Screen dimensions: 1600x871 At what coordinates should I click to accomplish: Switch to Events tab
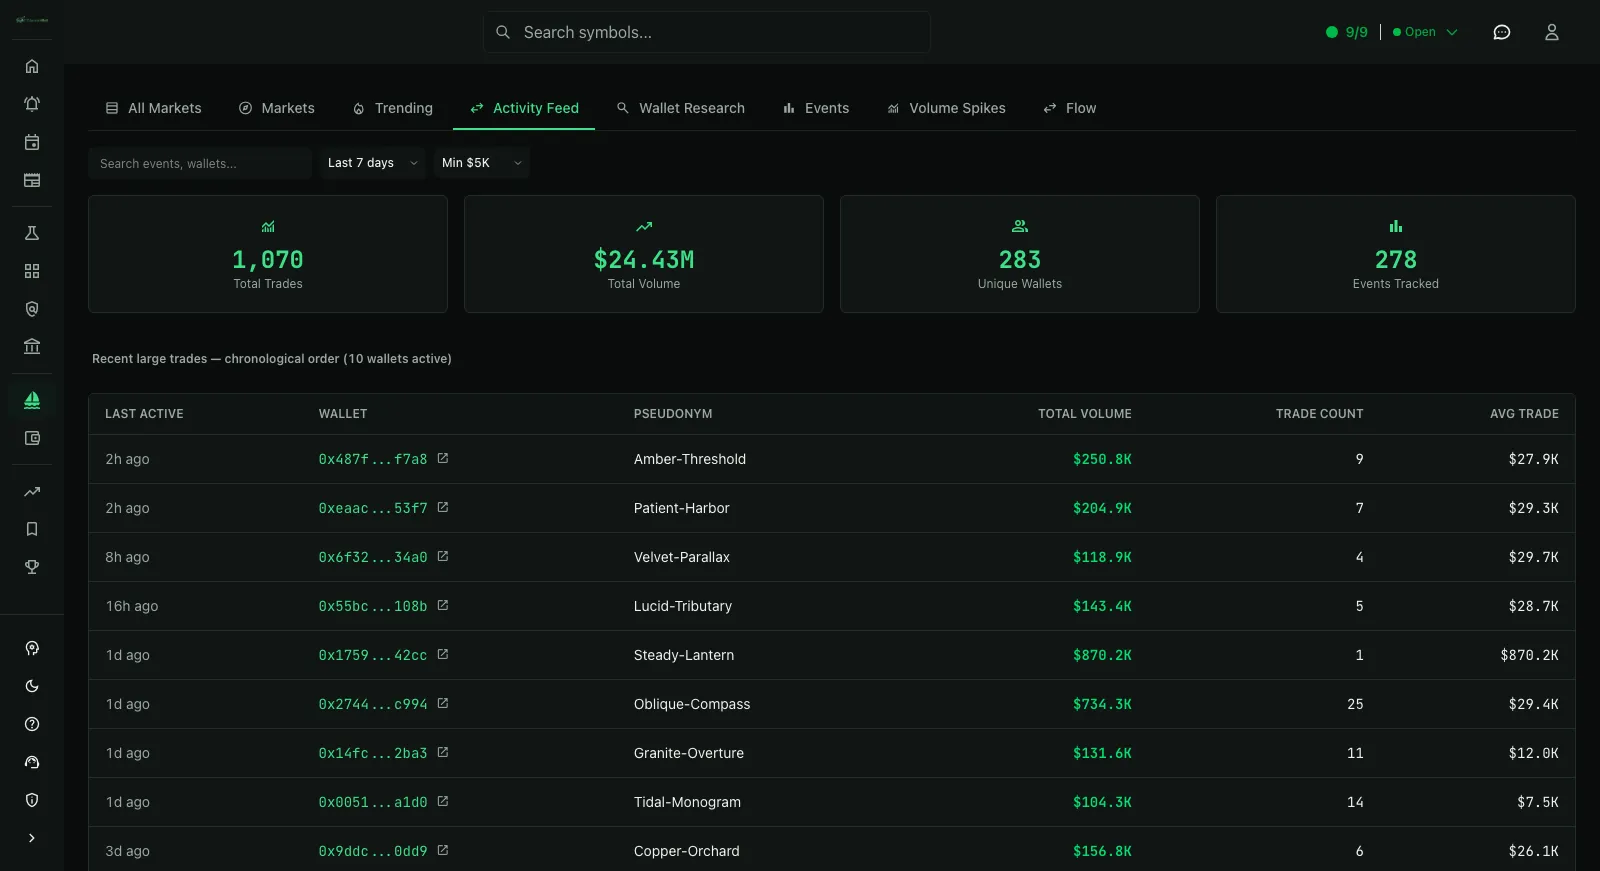pos(816,108)
